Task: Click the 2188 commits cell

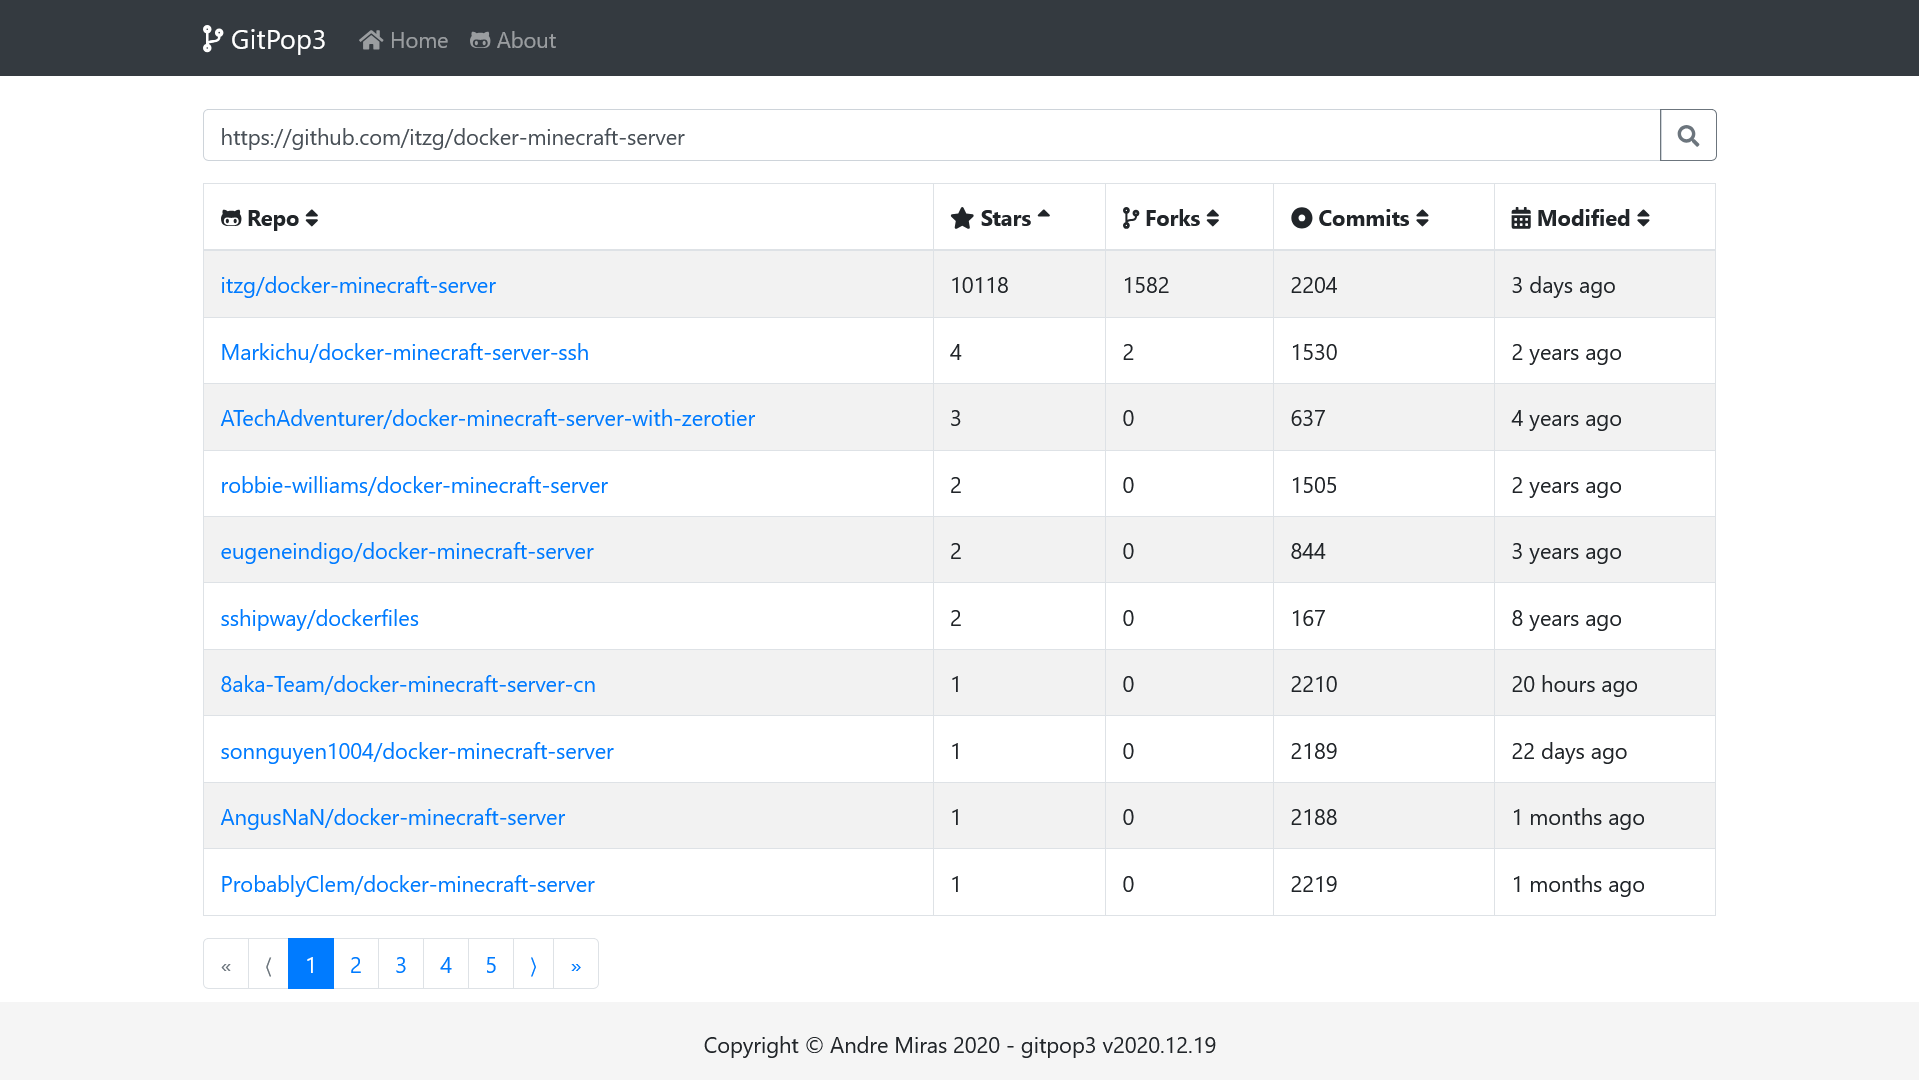Action: pyautogui.click(x=1384, y=817)
